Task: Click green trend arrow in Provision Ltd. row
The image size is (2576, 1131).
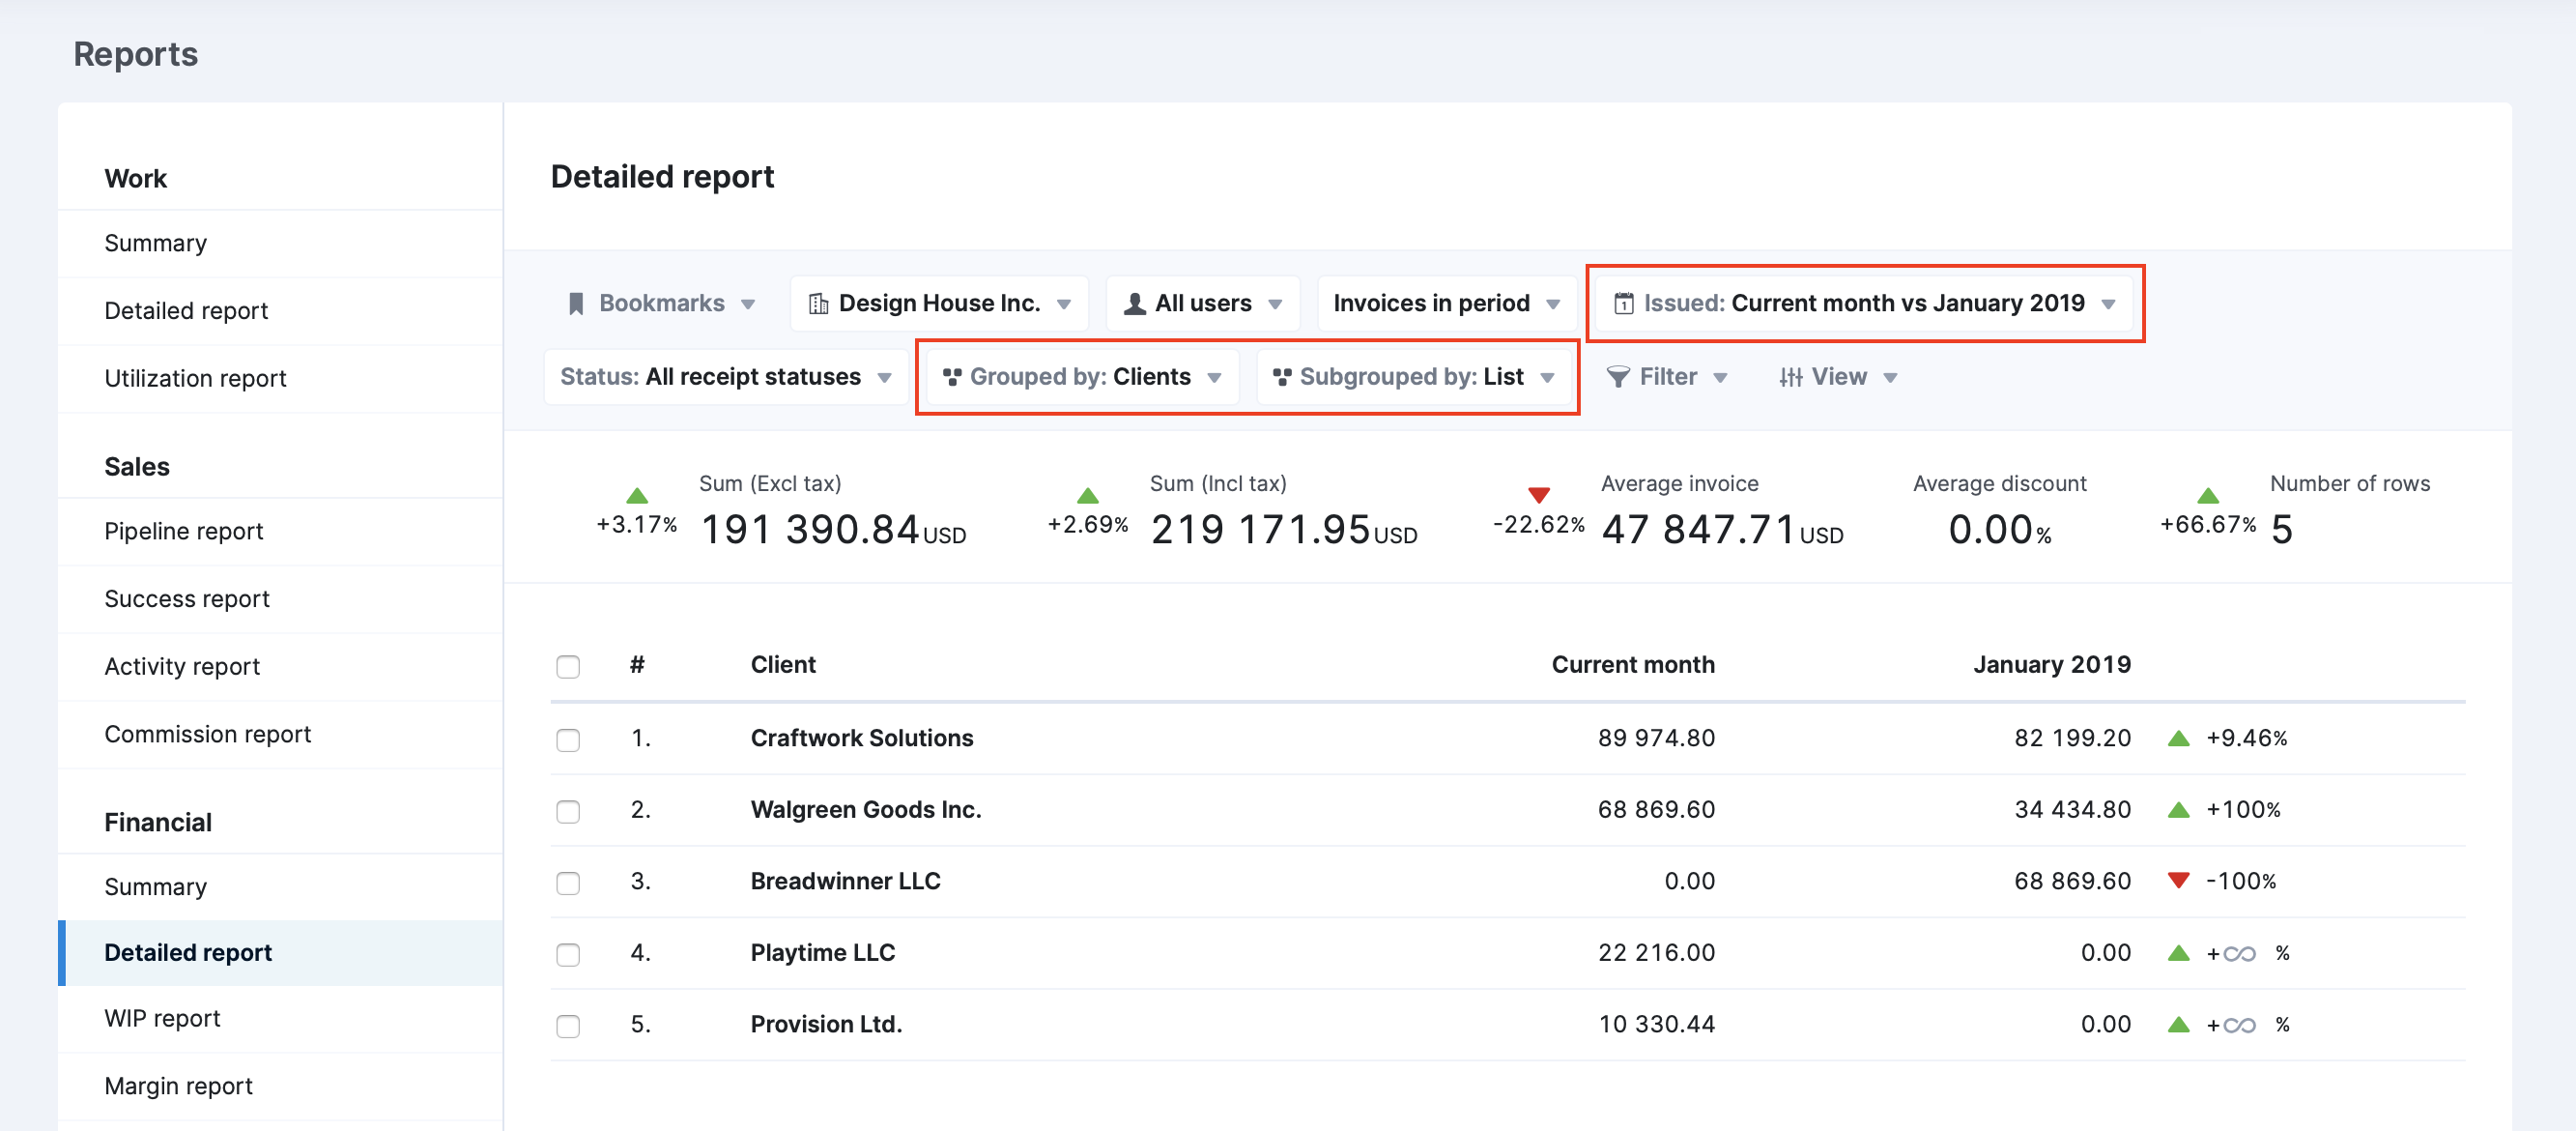Action: [x=2179, y=1025]
